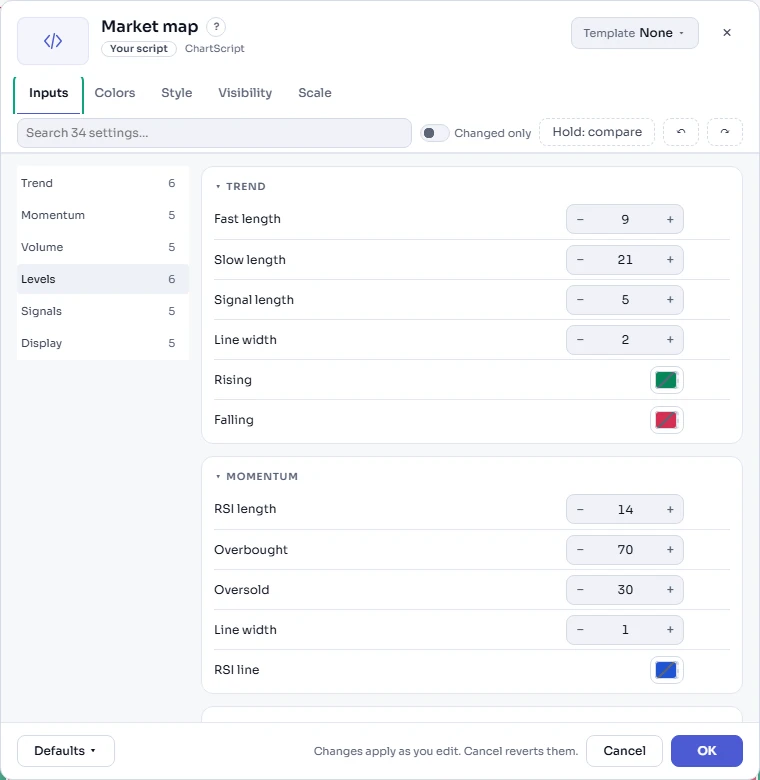Image resolution: width=760 pixels, height=780 pixels.
Task: Select Display category in sidebar
Action: 102,343
